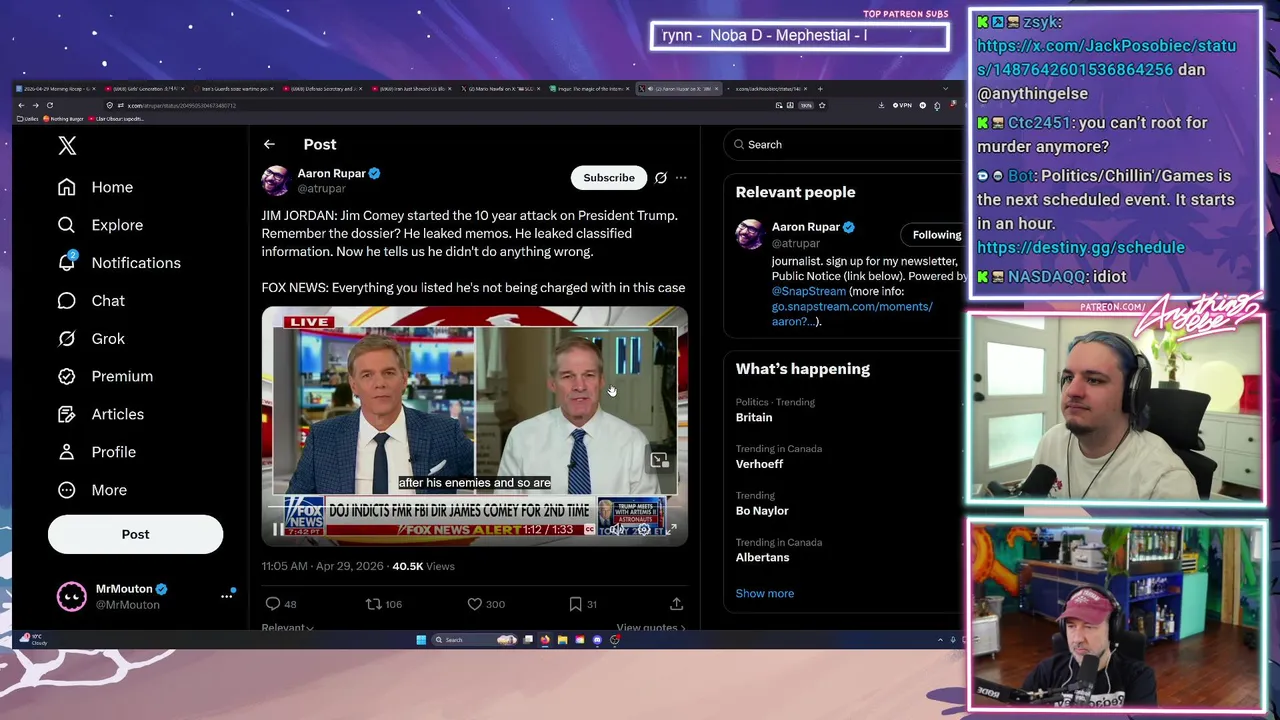Repost using the retweet icon showing 106
Screen dimensions: 1280x720
pyautogui.click(x=373, y=604)
